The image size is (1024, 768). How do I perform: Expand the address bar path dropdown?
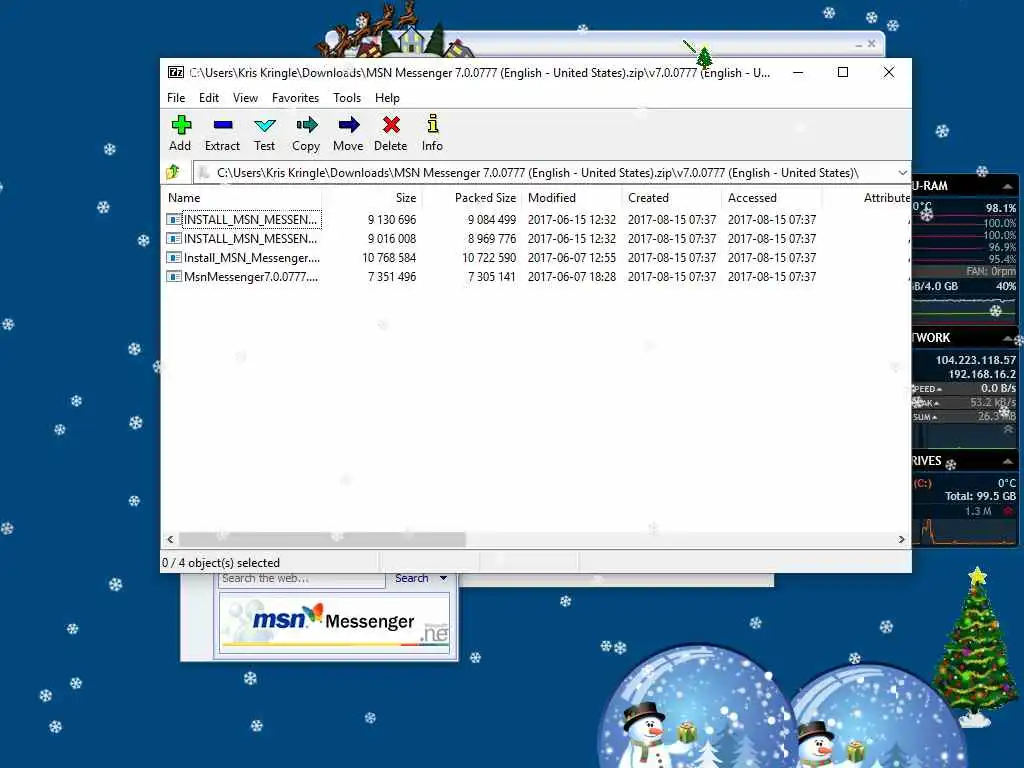(x=902, y=173)
